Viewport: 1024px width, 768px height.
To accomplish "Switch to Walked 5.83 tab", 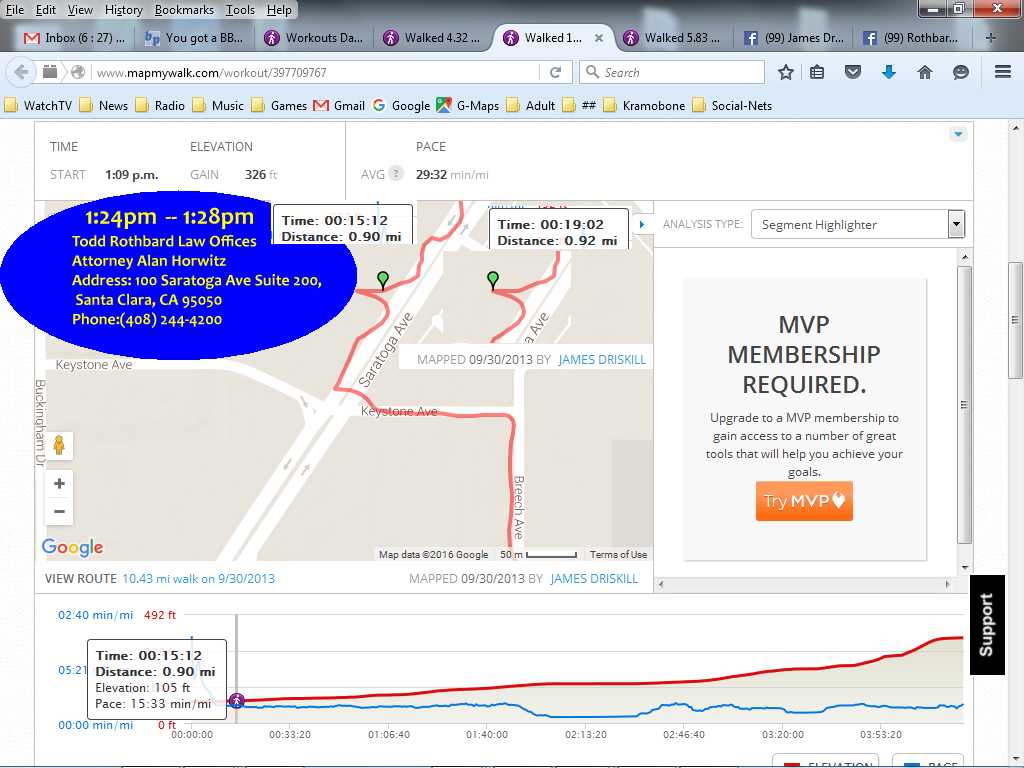I will (x=673, y=38).
